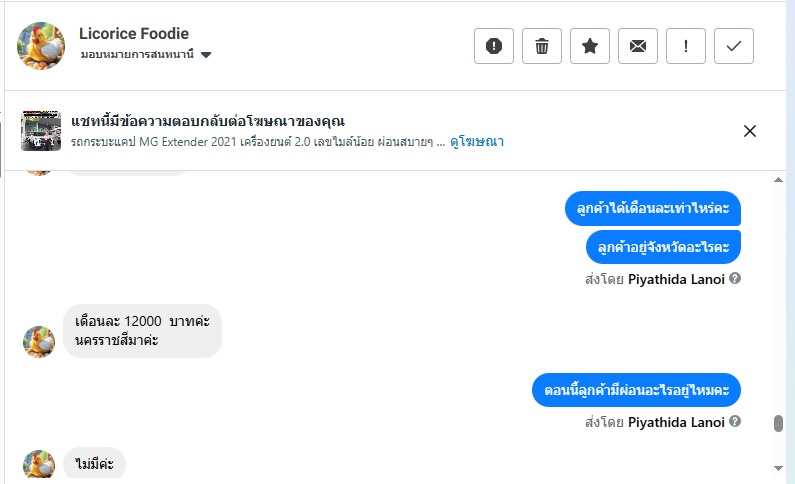Click the scrollbar up arrow
The width and height of the screenshot is (795, 484).
(x=779, y=181)
